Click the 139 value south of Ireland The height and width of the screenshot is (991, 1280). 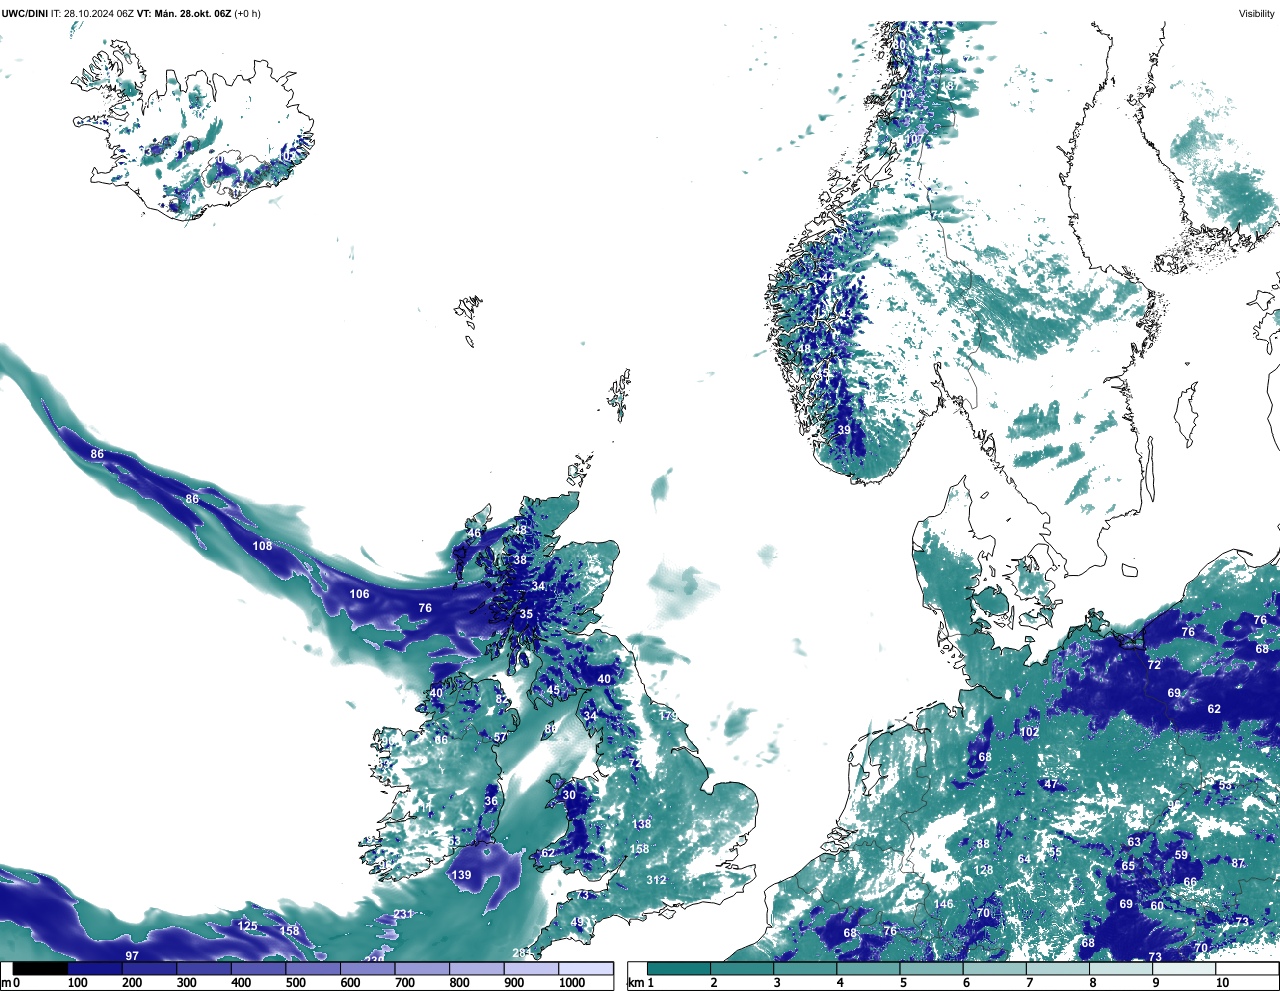[461, 875]
